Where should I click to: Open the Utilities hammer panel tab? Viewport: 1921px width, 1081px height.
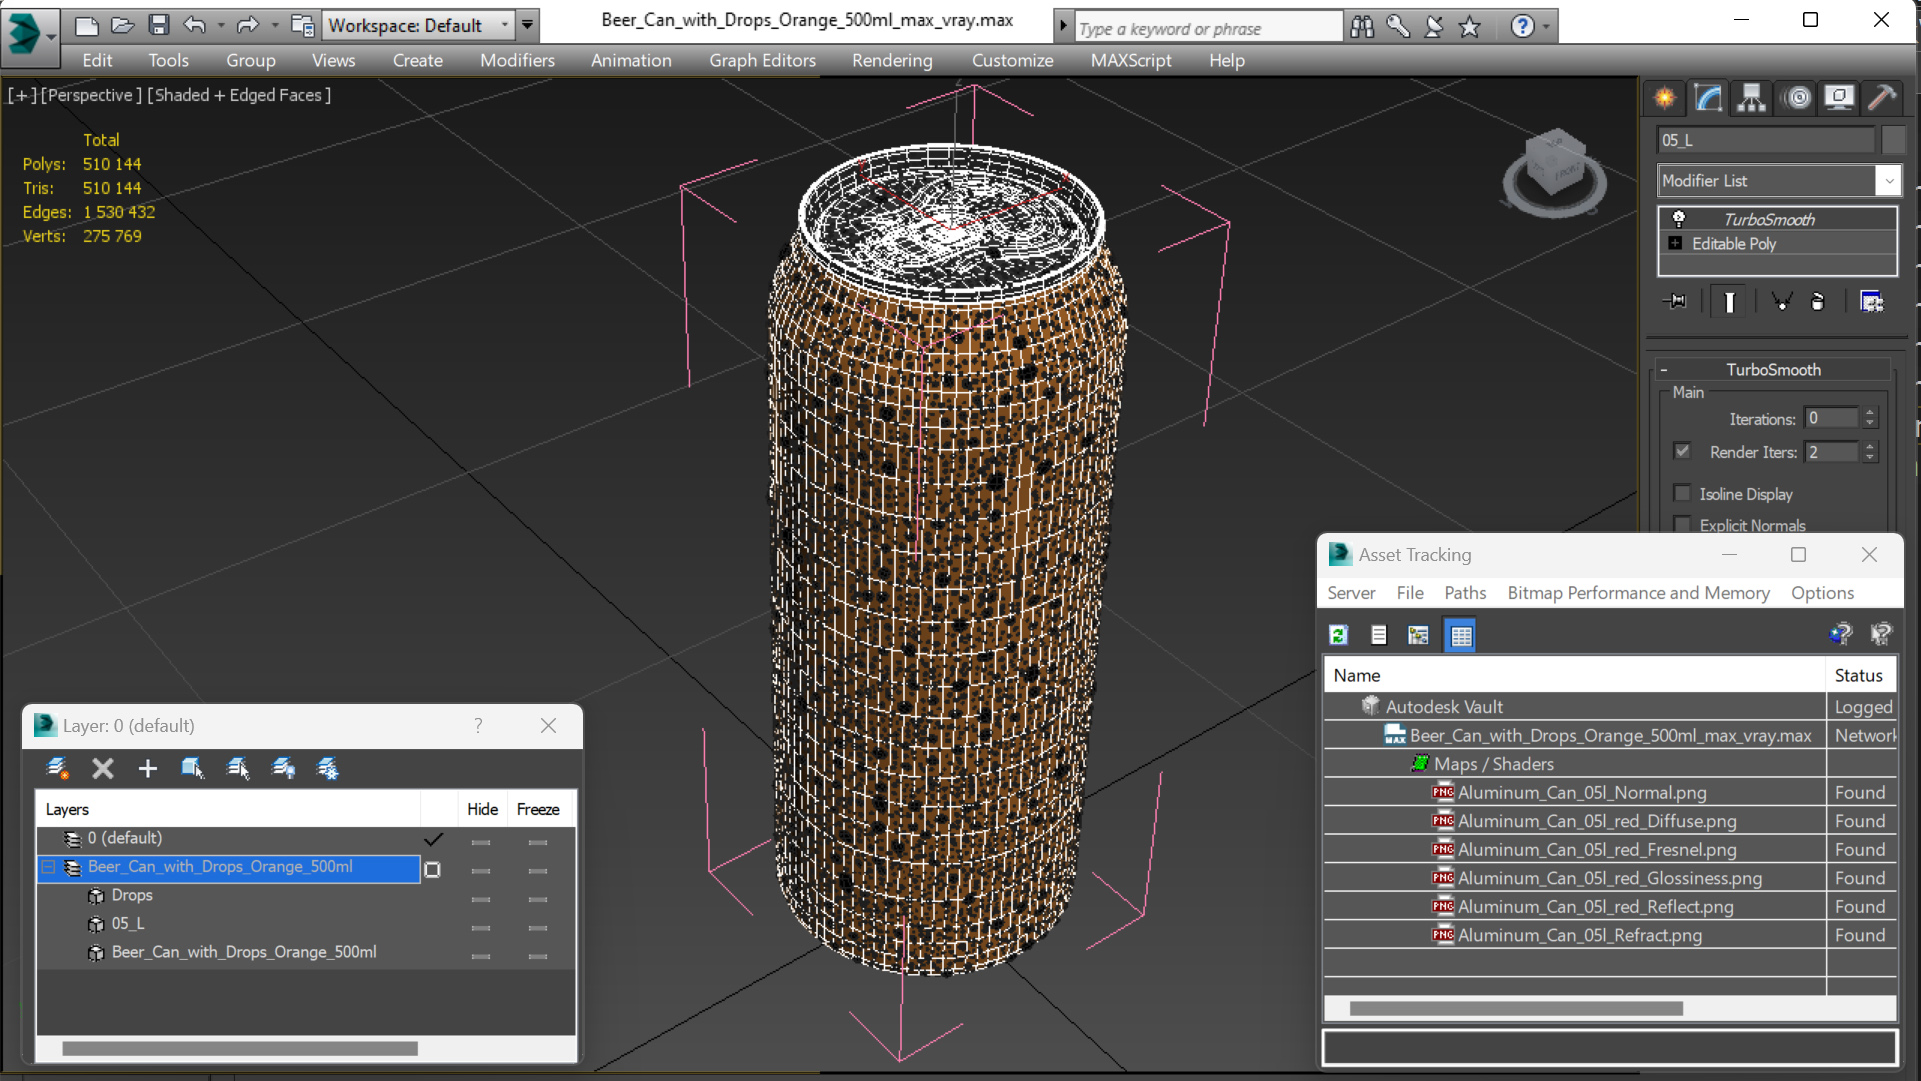pos(1881,98)
